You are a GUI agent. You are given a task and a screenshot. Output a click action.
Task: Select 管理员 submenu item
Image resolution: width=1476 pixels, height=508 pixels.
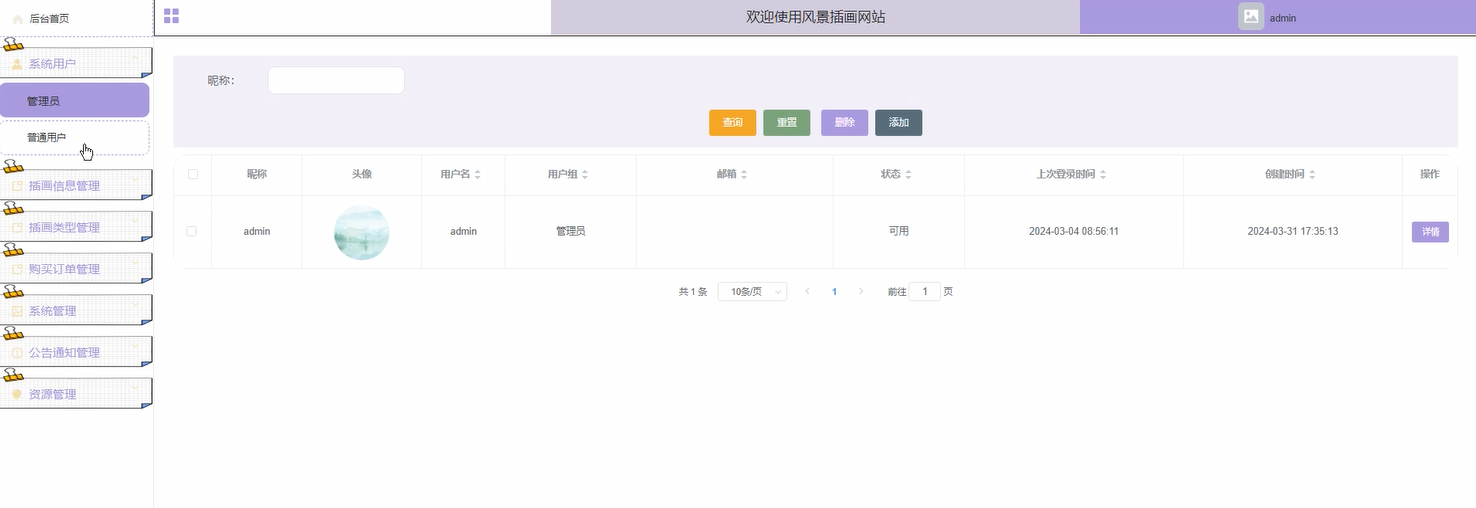(x=75, y=101)
